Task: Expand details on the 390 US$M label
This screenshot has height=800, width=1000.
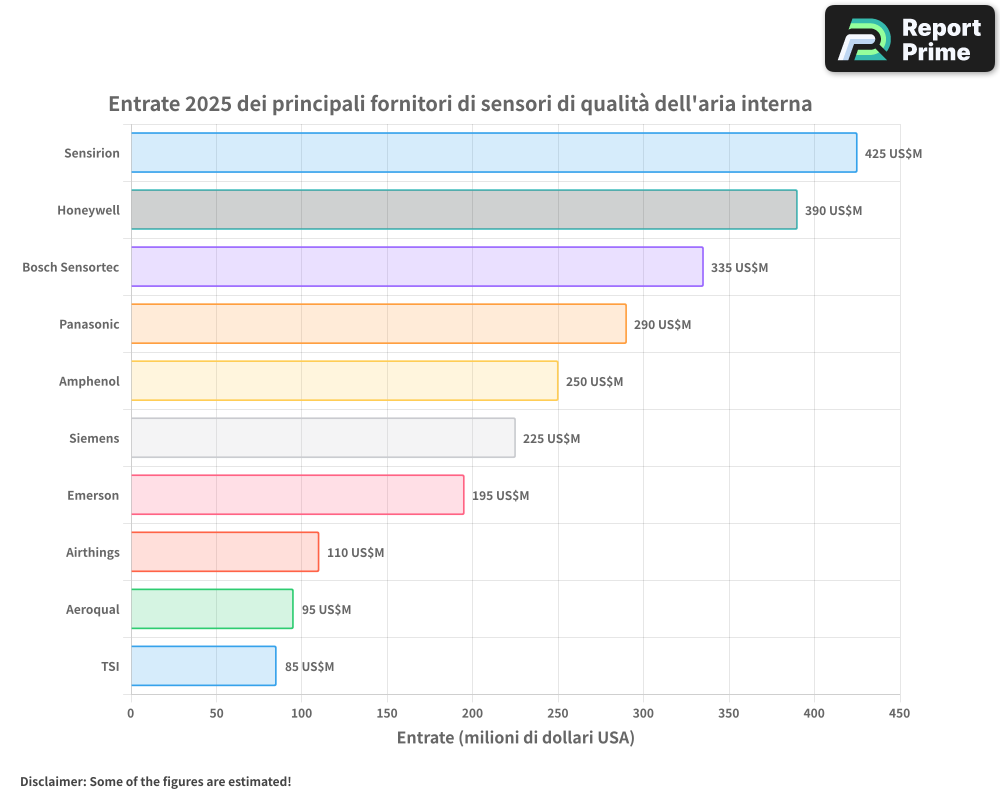Action: (834, 211)
